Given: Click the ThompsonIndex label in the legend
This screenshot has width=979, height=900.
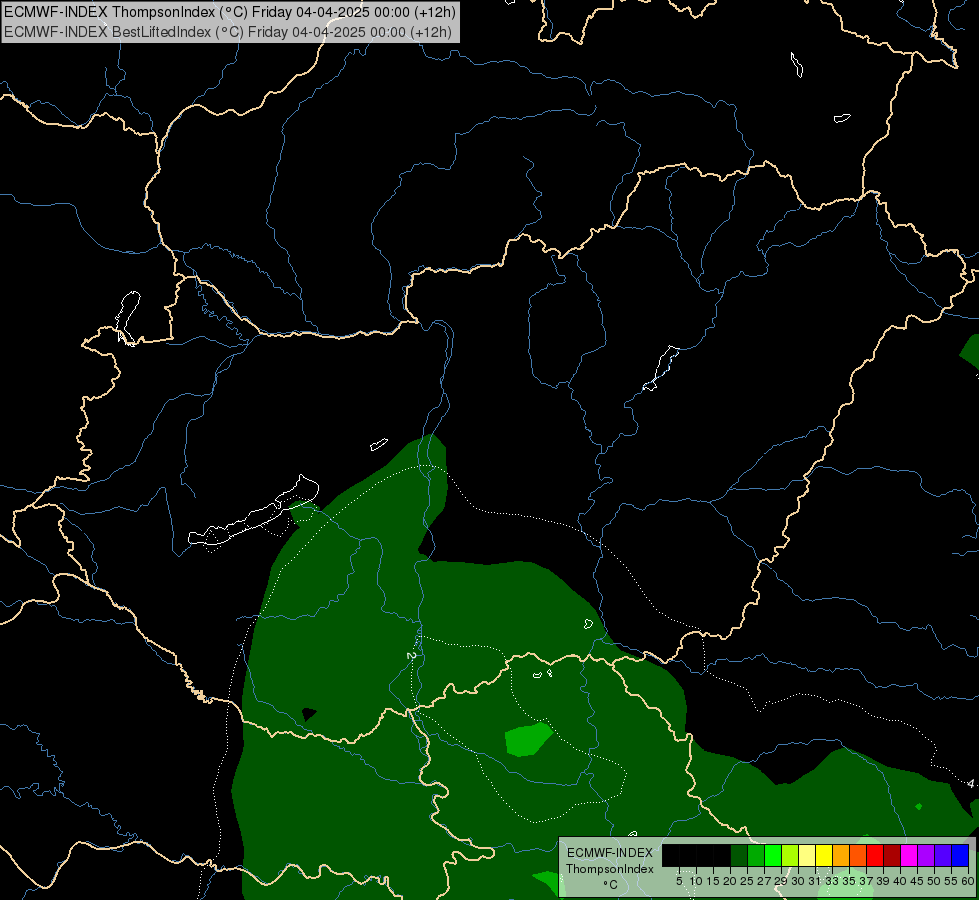Looking at the screenshot, I should tap(610, 869).
